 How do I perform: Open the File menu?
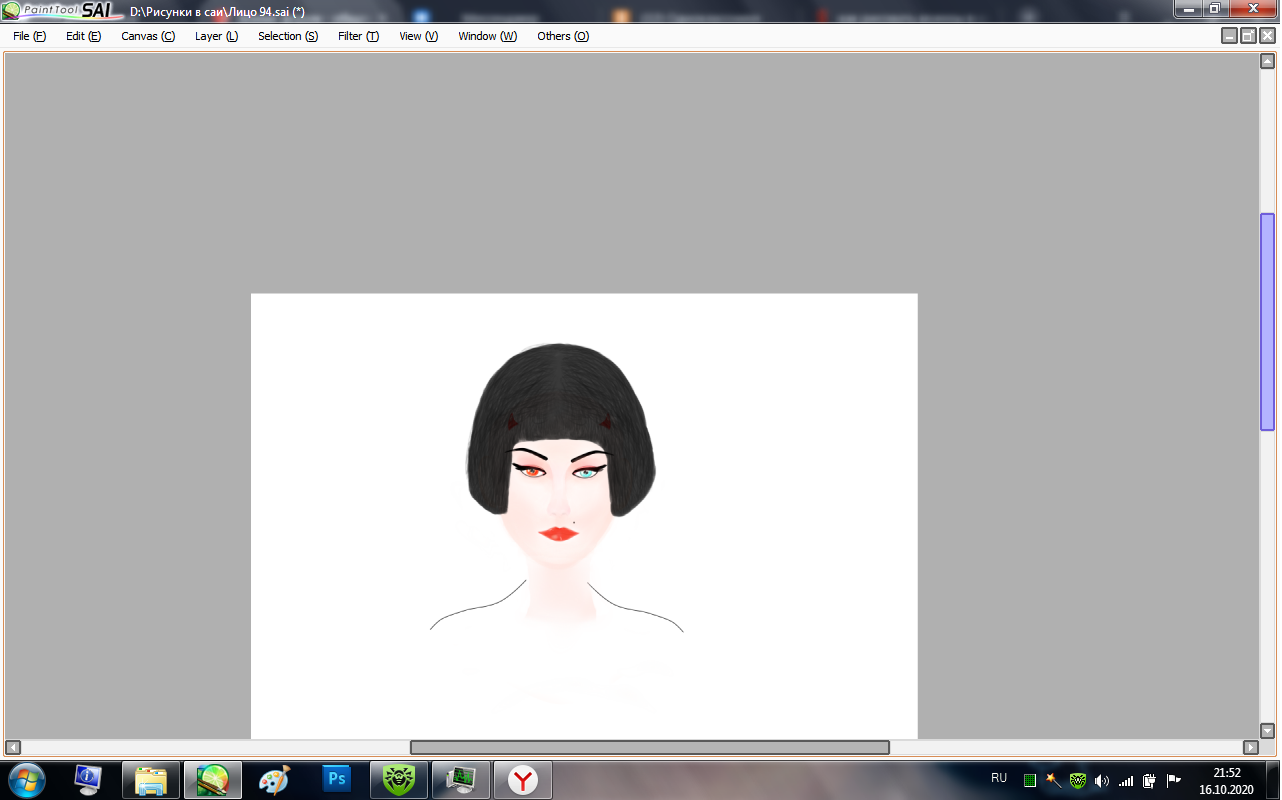(x=29, y=36)
